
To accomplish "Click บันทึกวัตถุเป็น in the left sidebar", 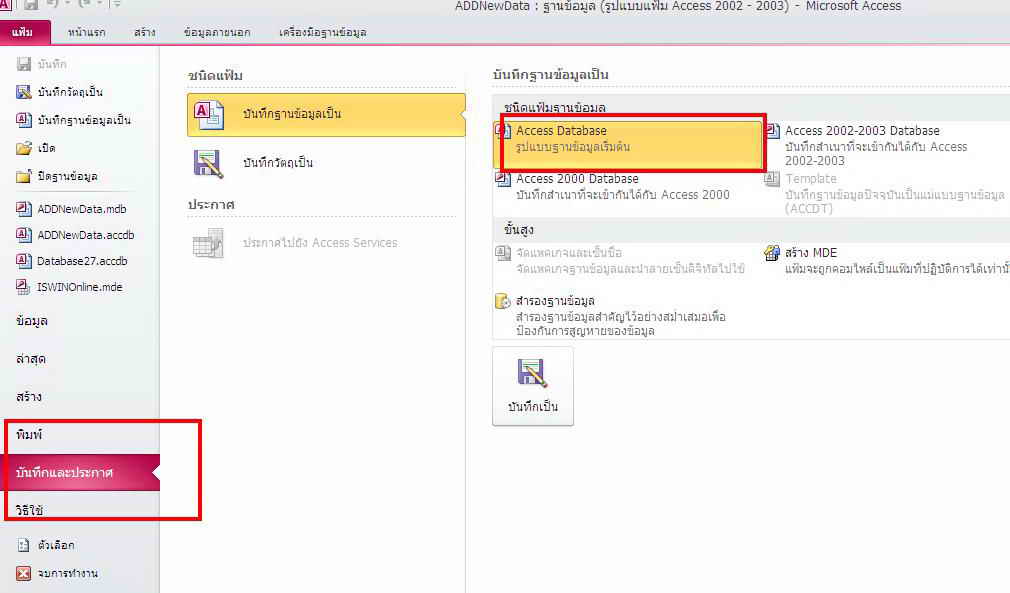I will tap(59, 92).
